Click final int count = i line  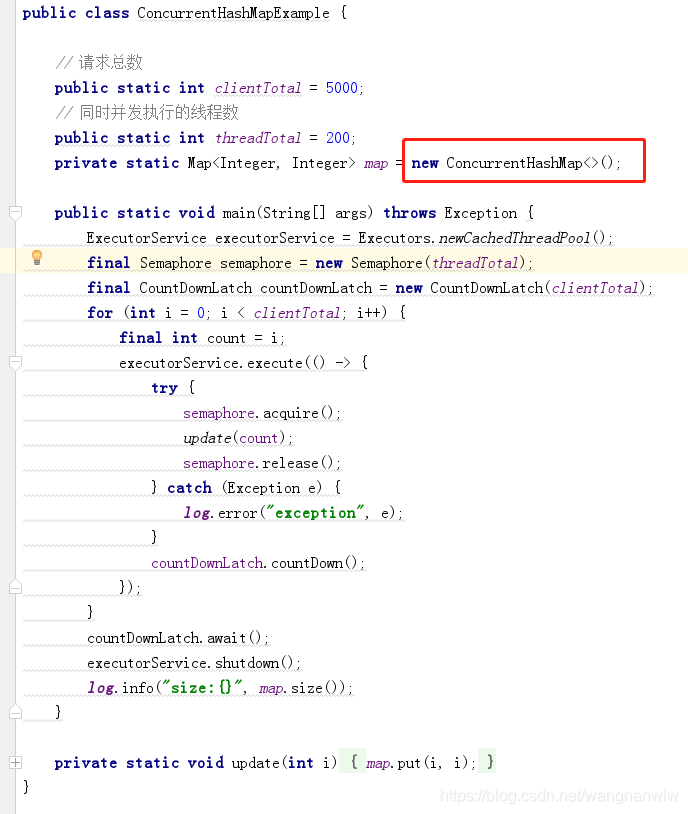[x=202, y=338]
